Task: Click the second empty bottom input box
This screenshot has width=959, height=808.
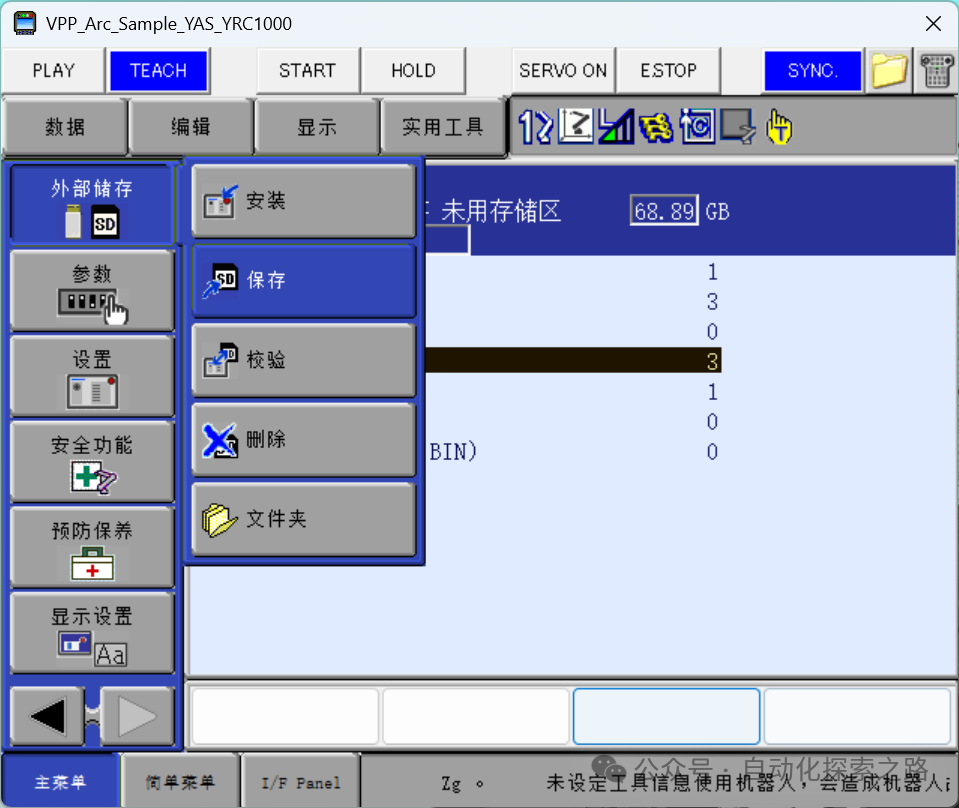Action: (x=476, y=716)
